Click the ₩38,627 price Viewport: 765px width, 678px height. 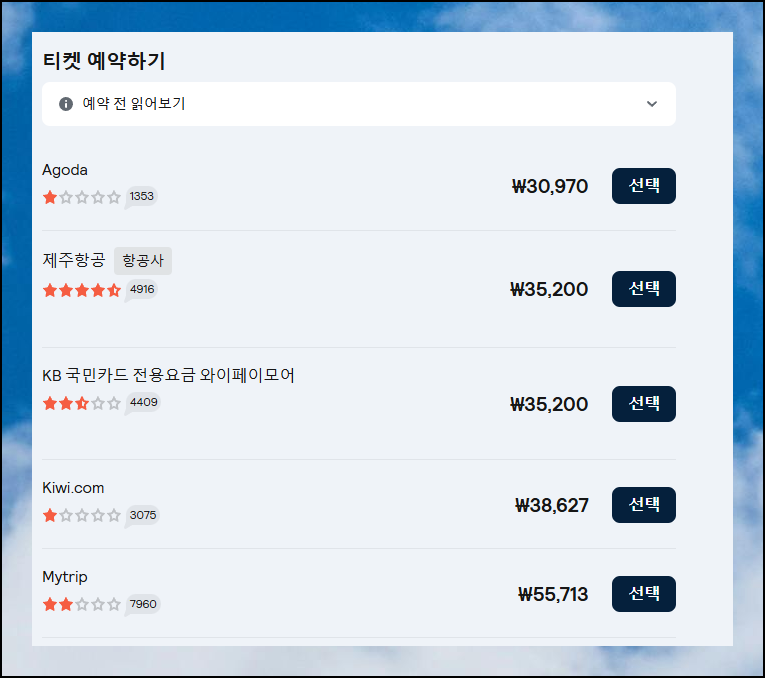(552, 505)
